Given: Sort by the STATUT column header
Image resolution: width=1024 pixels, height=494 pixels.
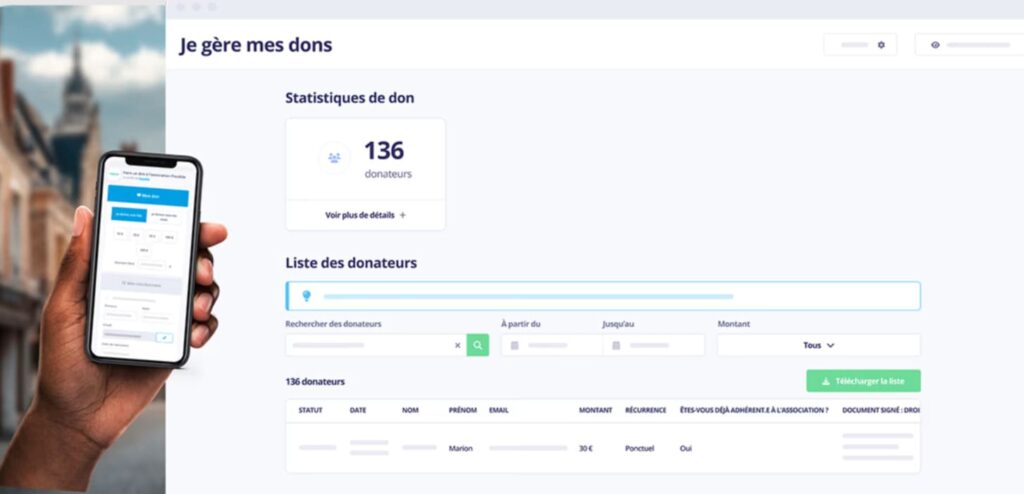Looking at the screenshot, I should [x=310, y=410].
